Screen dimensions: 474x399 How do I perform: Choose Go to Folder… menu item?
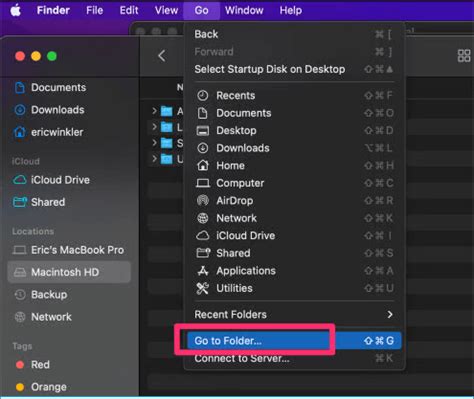pos(294,341)
